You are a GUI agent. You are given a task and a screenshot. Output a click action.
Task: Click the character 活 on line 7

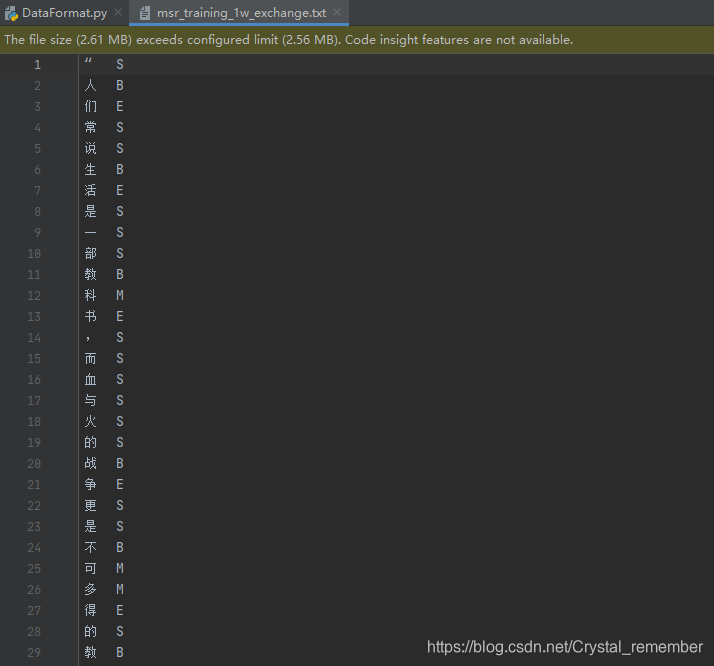[x=91, y=191]
